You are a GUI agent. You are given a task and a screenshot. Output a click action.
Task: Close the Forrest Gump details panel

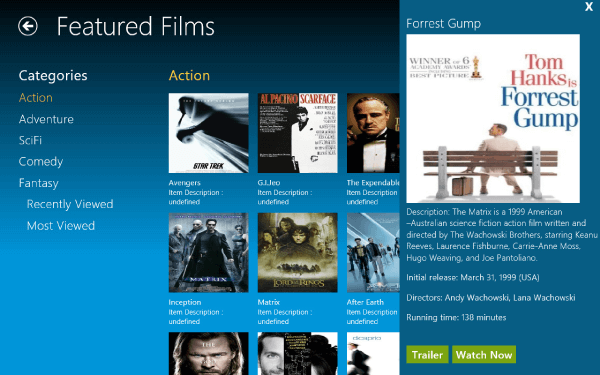(589, 7)
